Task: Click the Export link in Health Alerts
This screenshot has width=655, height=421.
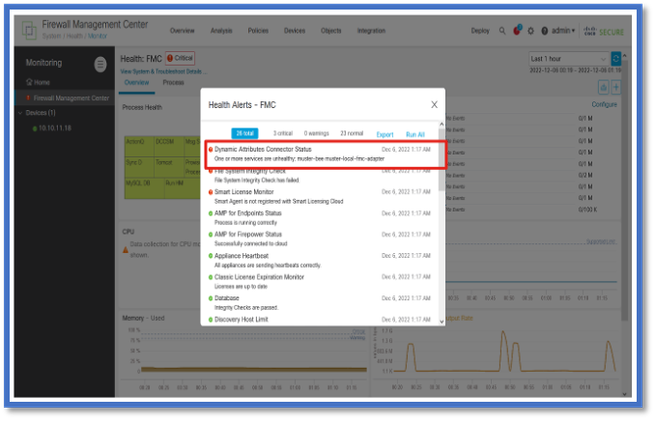Action: coord(385,134)
